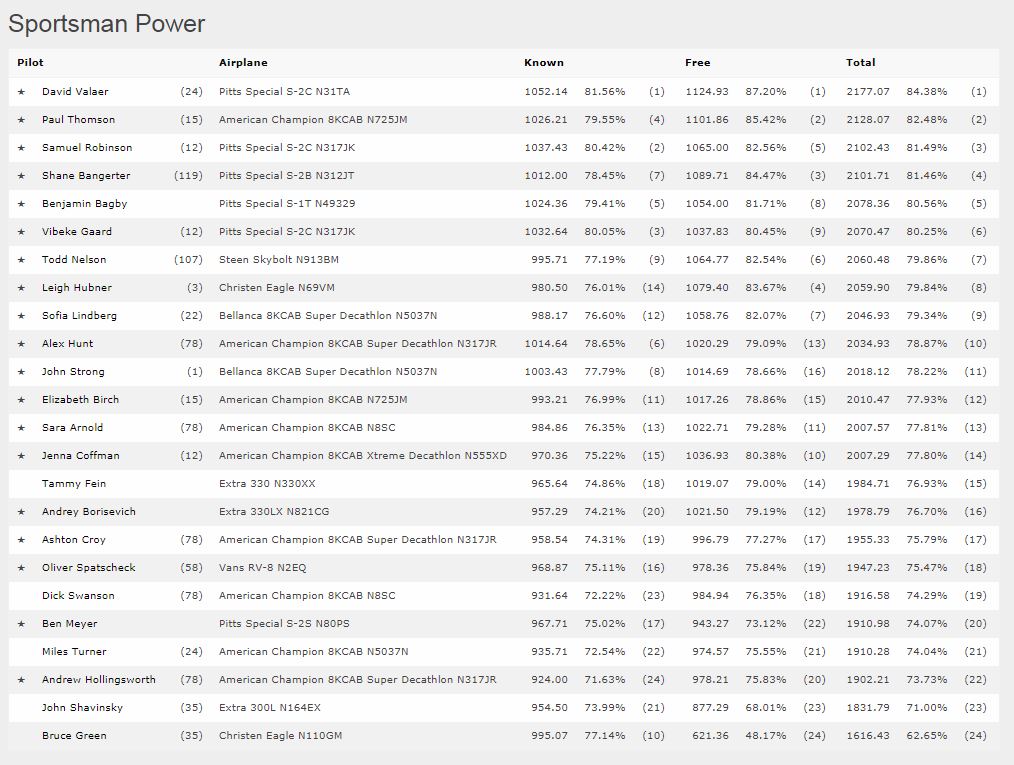This screenshot has width=1014, height=765.
Task: Select pilot name John Shavinsky
Action: click(x=82, y=707)
